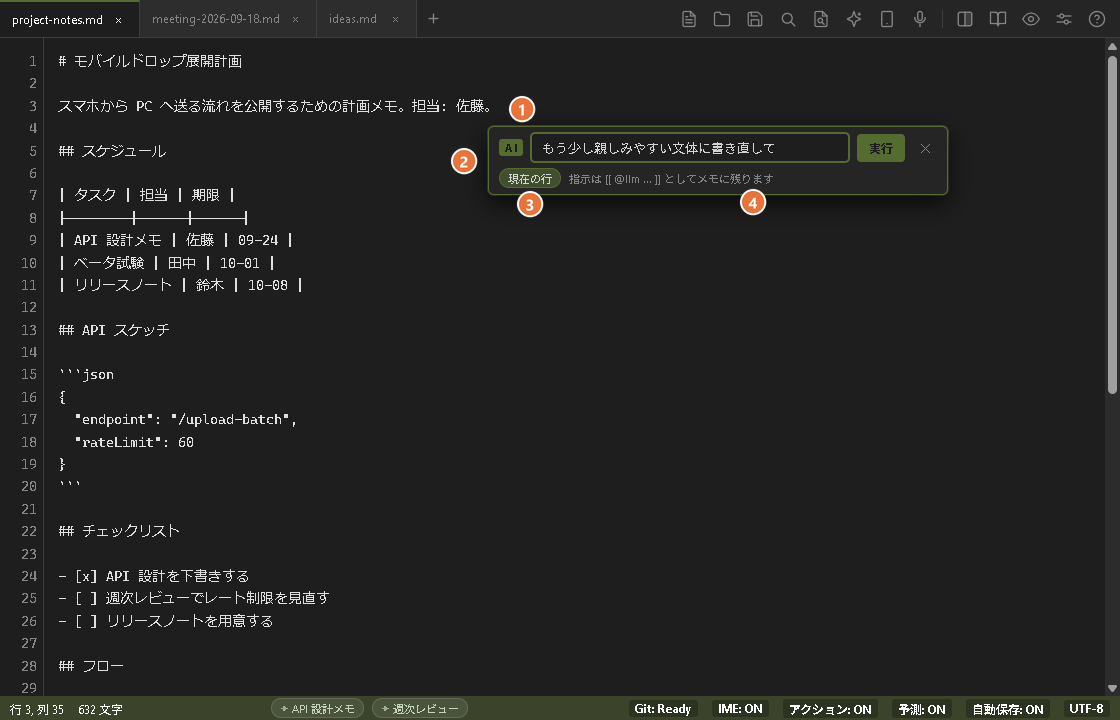Click the 実行 button
This screenshot has height=720, width=1120.
880,148
